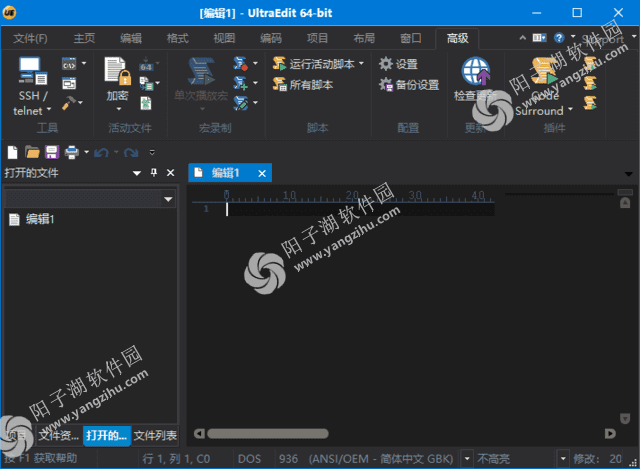Switch to the Layout (布局) ribbon tab
This screenshot has height=469, width=640.
(x=364, y=38)
